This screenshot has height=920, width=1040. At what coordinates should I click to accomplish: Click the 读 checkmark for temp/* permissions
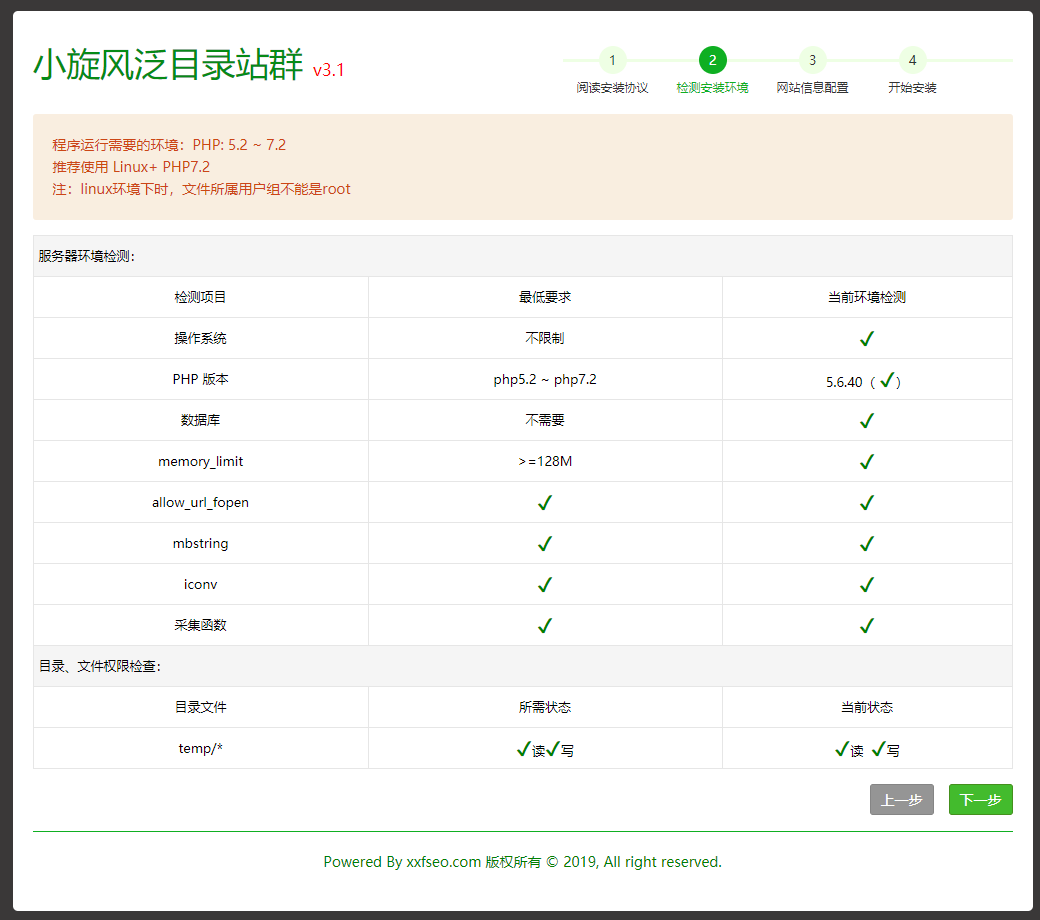[x=840, y=747]
